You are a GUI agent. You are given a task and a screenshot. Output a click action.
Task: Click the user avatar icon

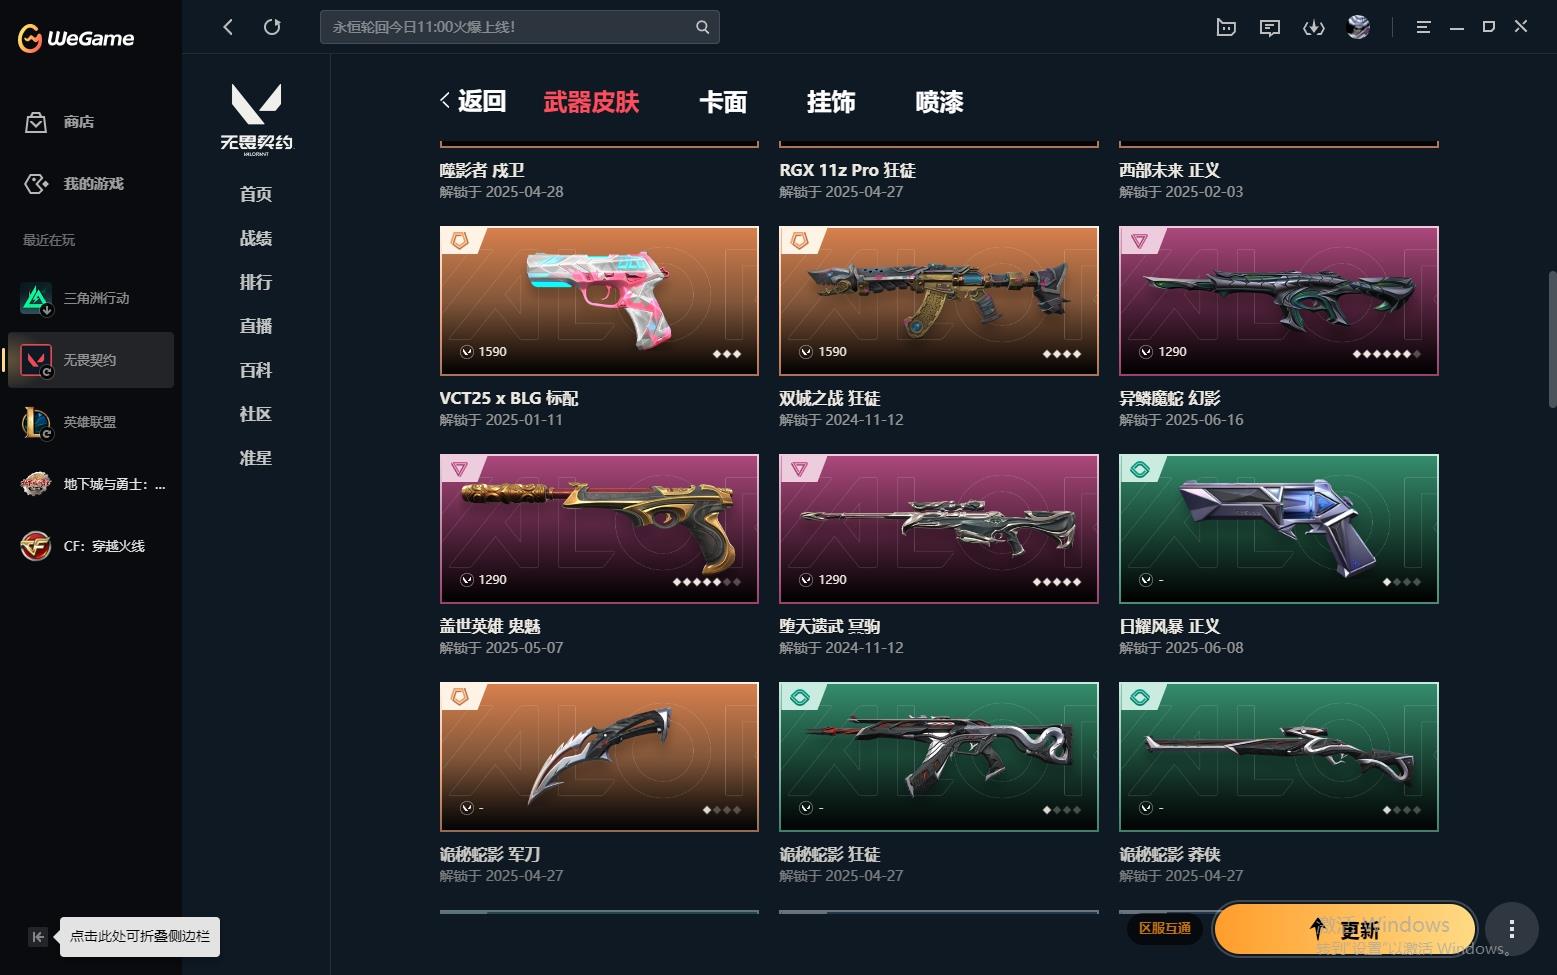coord(1358,27)
